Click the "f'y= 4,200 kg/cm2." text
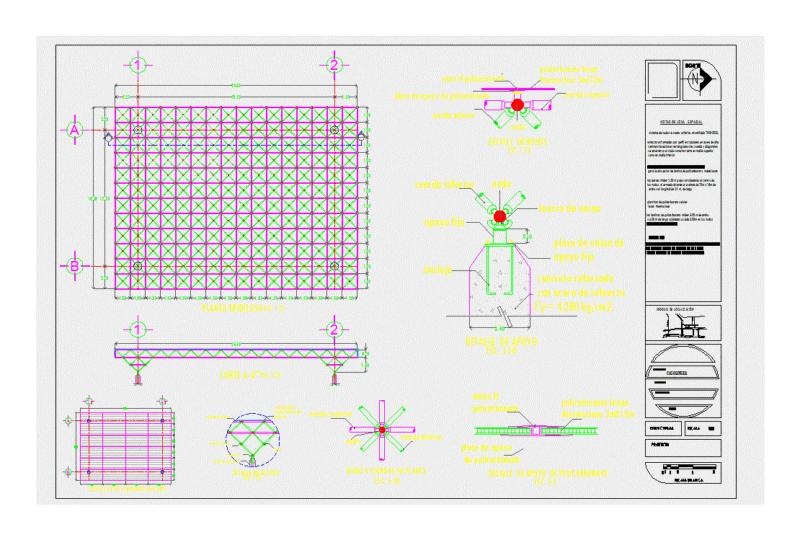This screenshot has width=800, height=540. pos(574,307)
